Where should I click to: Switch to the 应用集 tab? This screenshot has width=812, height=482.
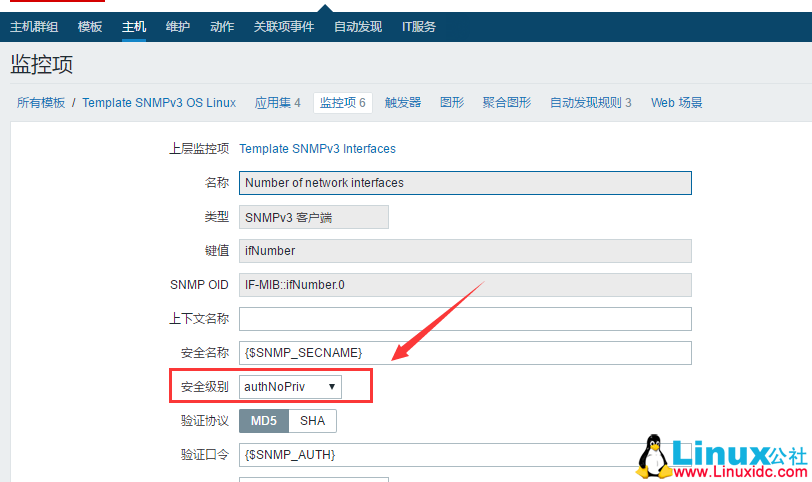coord(277,103)
